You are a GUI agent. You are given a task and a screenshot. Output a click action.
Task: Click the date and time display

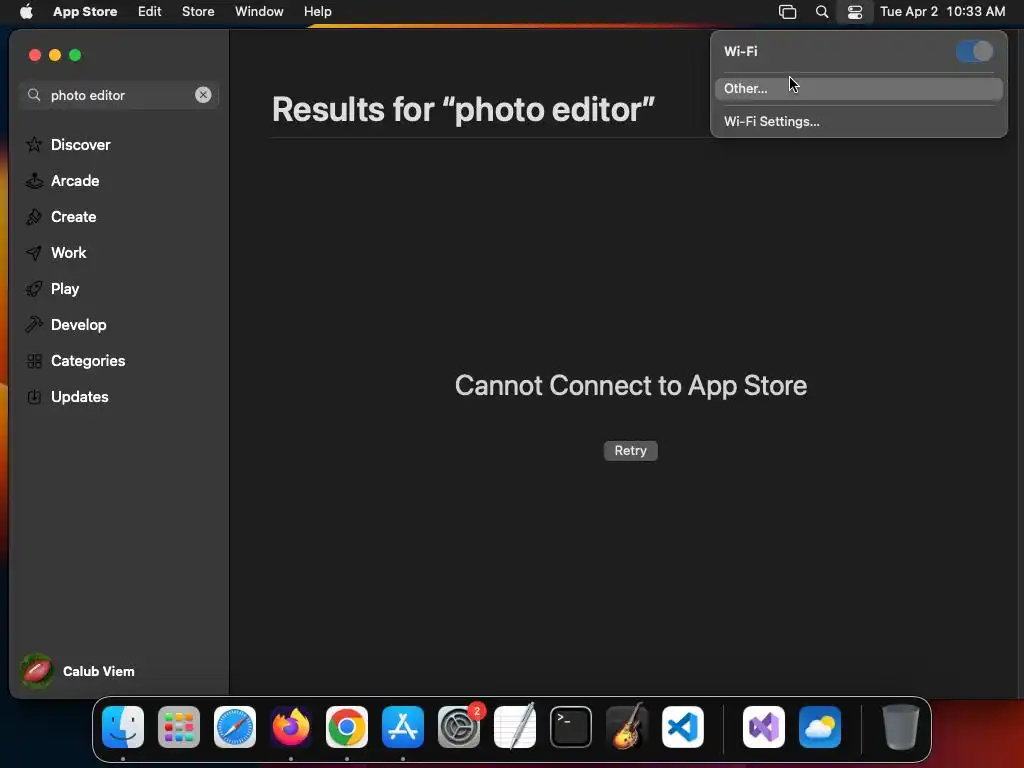942,11
